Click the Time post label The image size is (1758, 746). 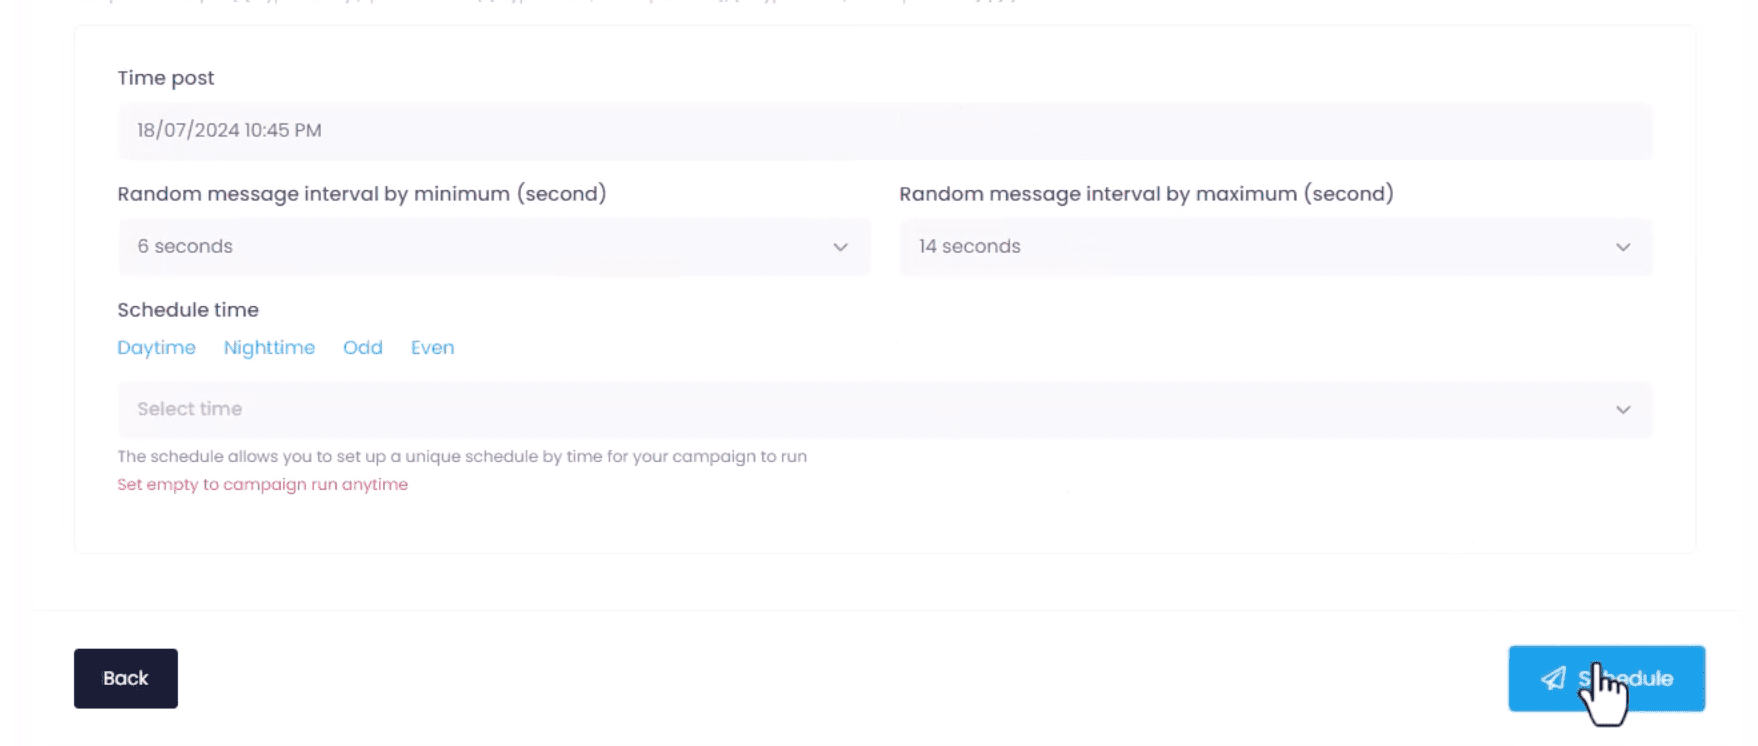click(166, 78)
